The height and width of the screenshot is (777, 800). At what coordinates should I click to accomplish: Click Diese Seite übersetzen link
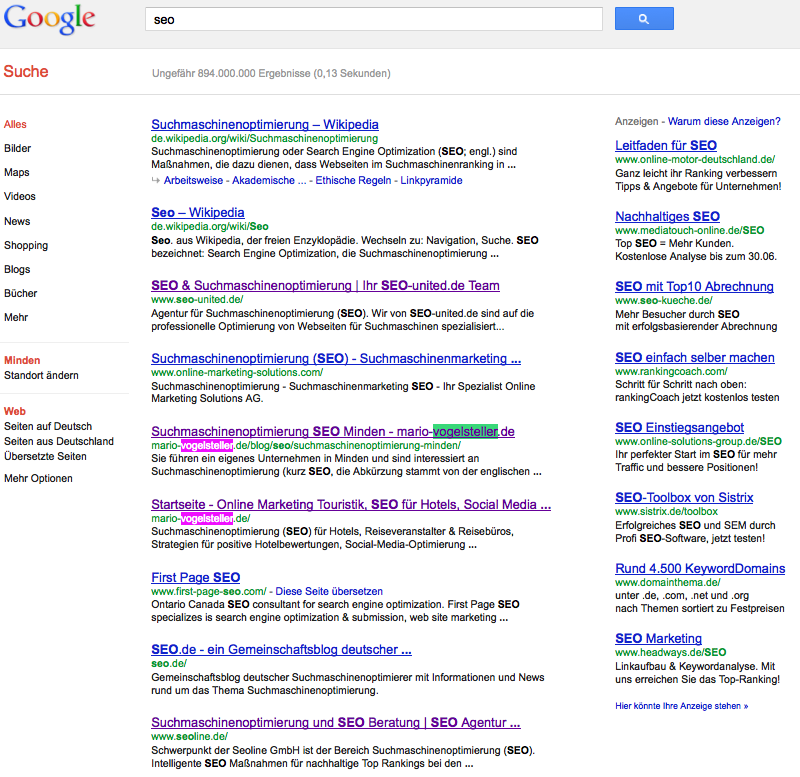pos(329,591)
